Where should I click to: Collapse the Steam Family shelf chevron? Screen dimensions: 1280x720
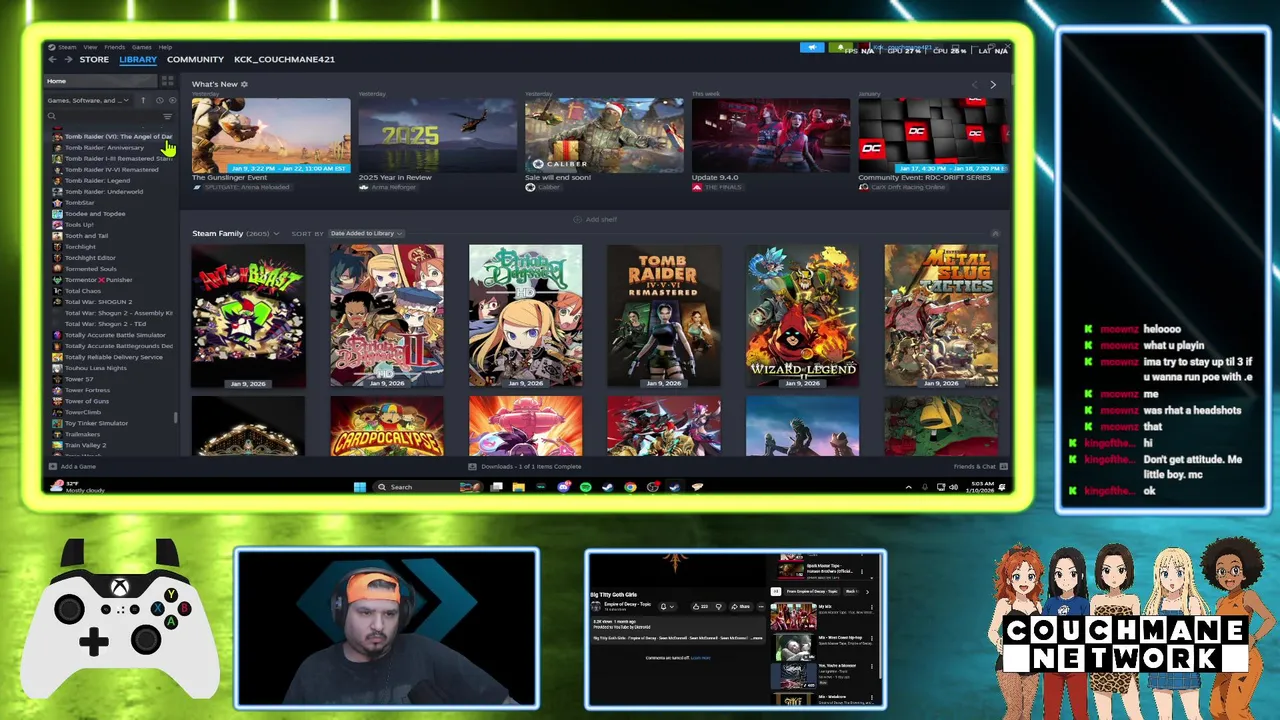(995, 233)
